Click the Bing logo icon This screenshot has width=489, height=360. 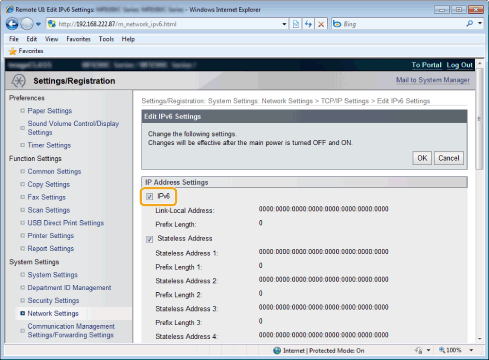pos(337,24)
